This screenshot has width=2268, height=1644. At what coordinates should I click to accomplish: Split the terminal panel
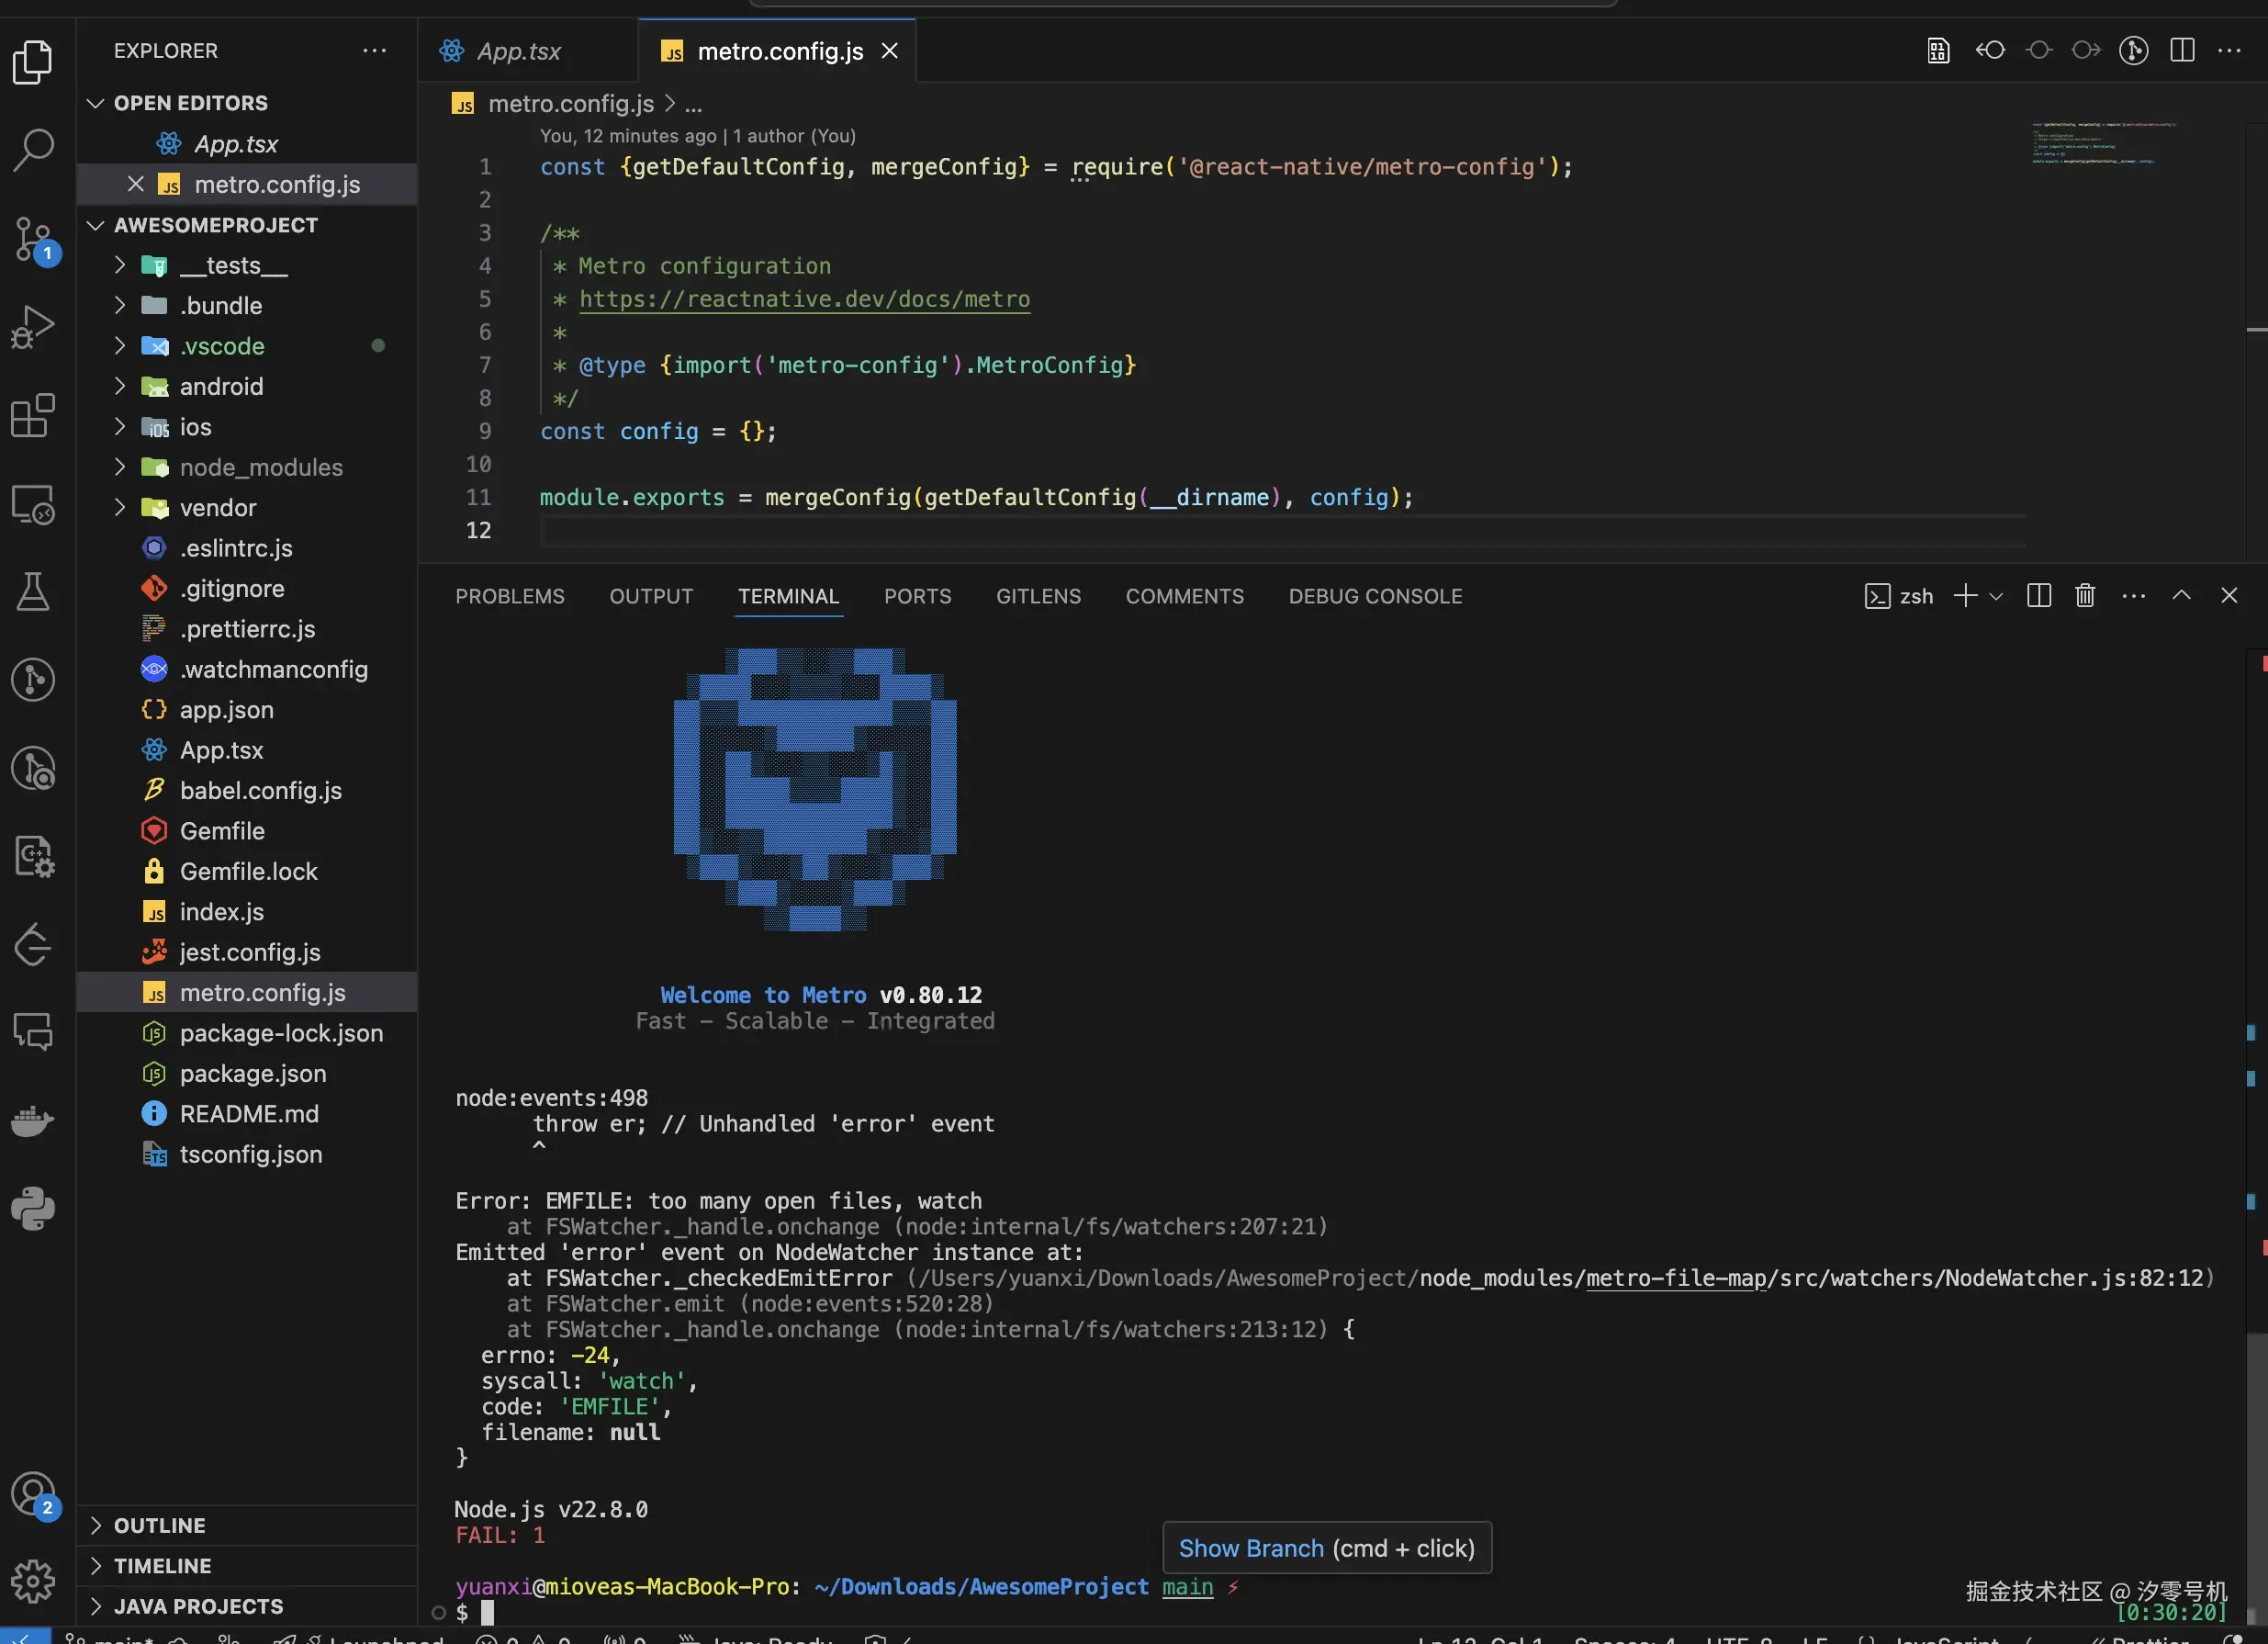2039,596
